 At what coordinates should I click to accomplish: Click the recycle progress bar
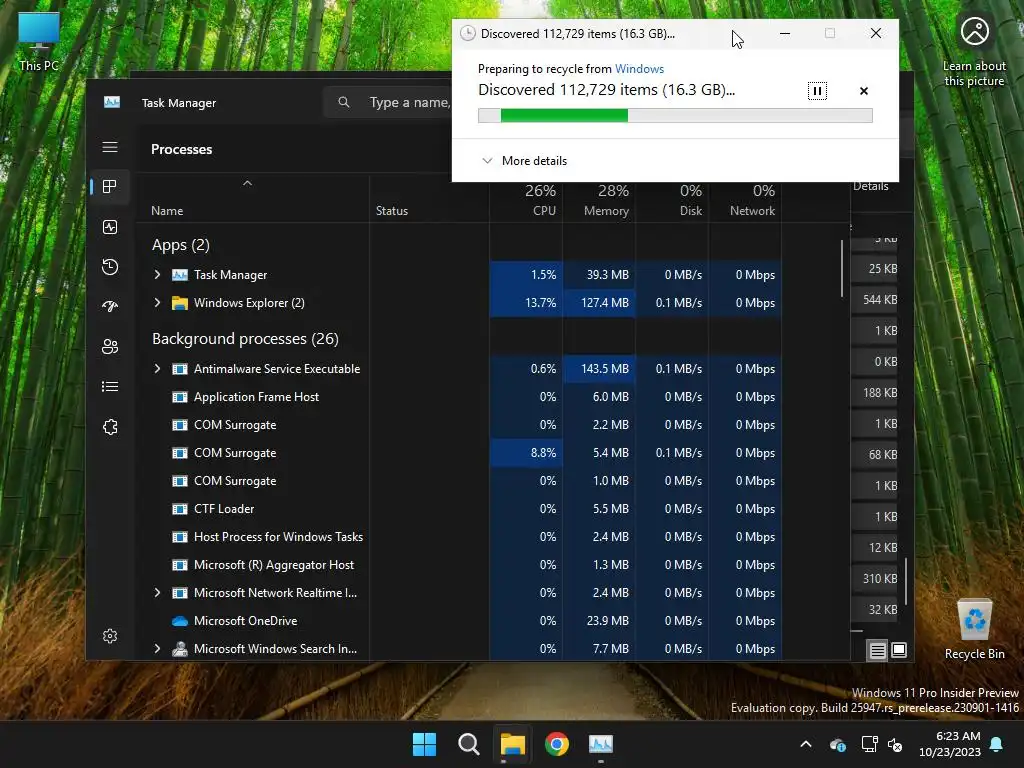[675, 116]
